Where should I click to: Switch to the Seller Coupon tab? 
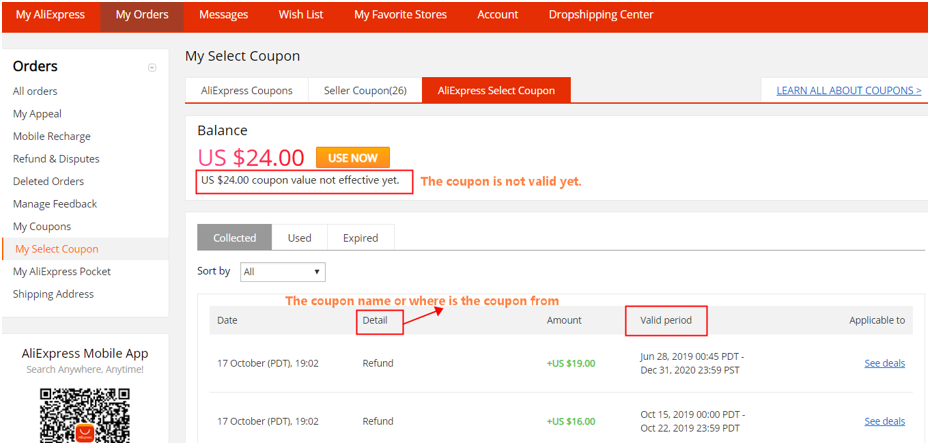coord(365,90)
